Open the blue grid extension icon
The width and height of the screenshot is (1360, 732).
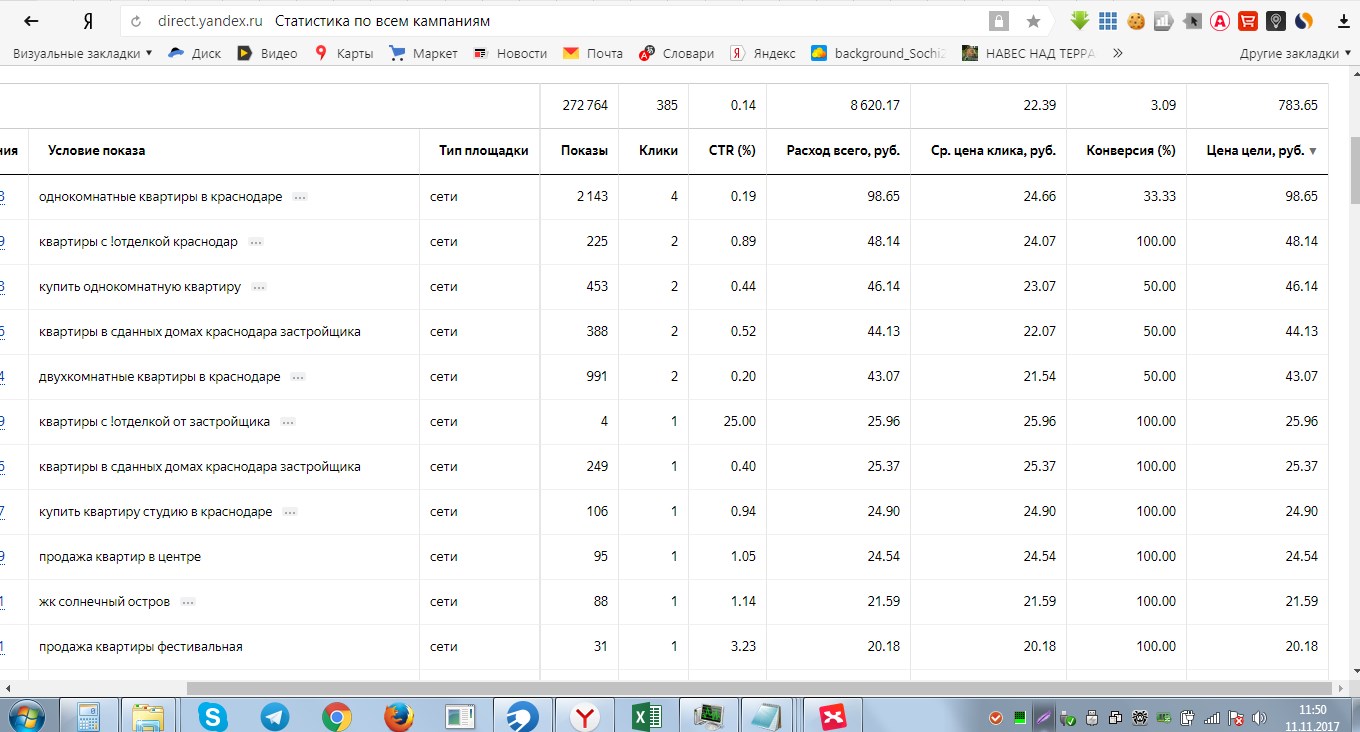pos(1107,20)
